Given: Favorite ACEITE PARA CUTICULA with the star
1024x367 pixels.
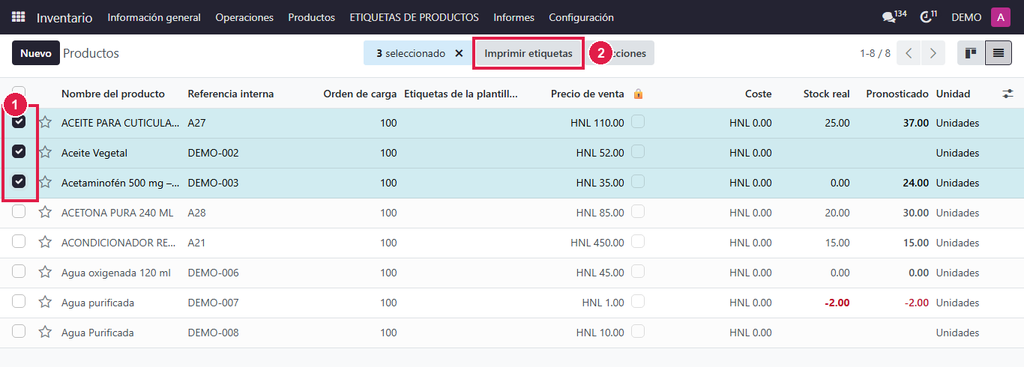Looking at the screenshot, I should tap(45, 123).
